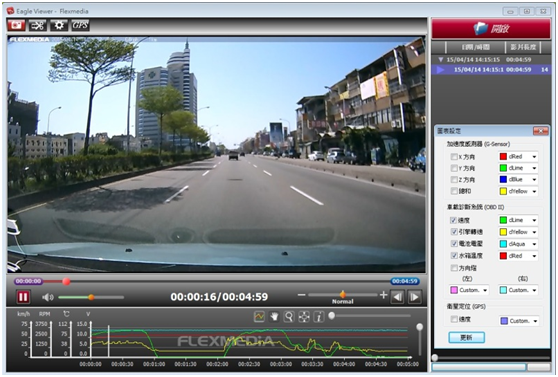Uncheck the 水箱溫度 checkbox
The width and height of the screenshot is (558, 377).
[x=454, y=256]
